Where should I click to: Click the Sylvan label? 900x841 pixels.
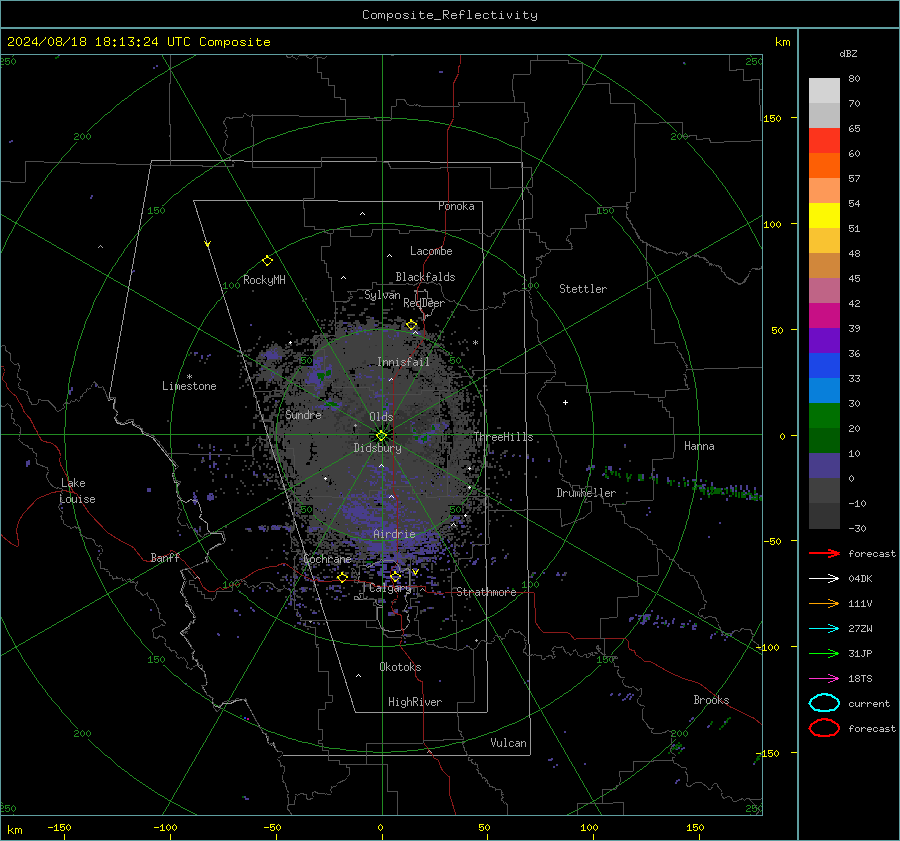pos(382,295)
